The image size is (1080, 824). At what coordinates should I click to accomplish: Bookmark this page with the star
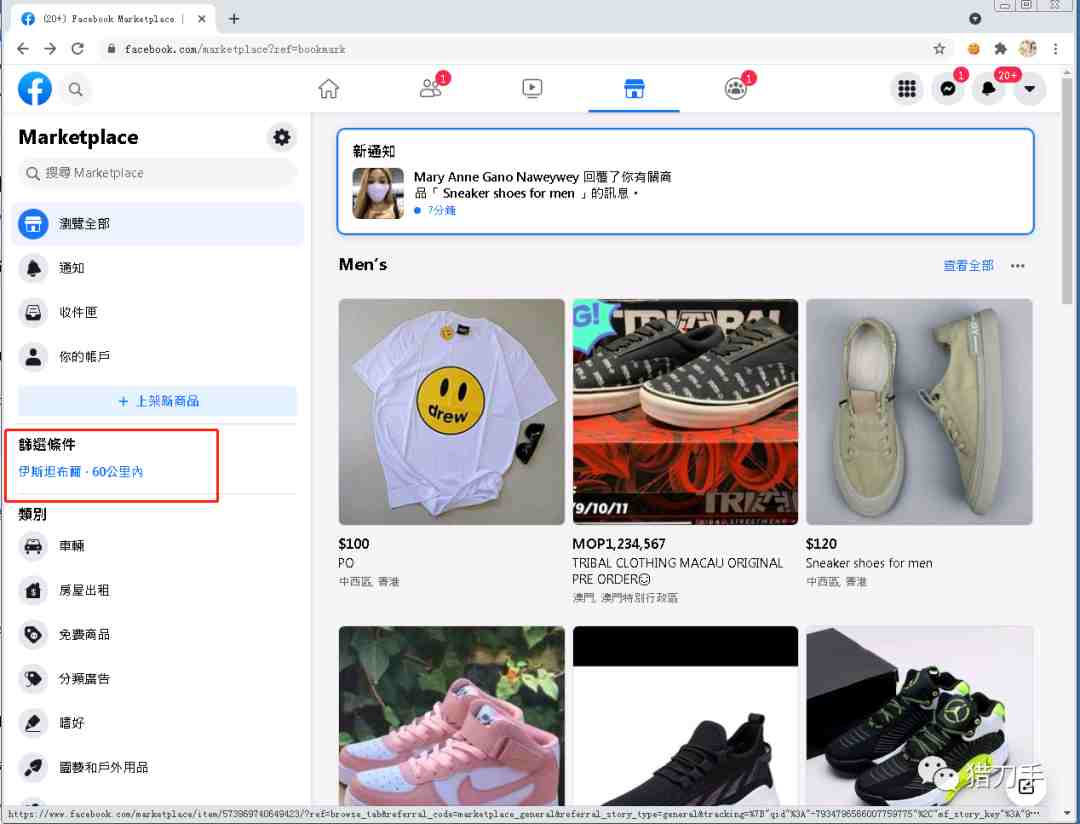[939, 49]
